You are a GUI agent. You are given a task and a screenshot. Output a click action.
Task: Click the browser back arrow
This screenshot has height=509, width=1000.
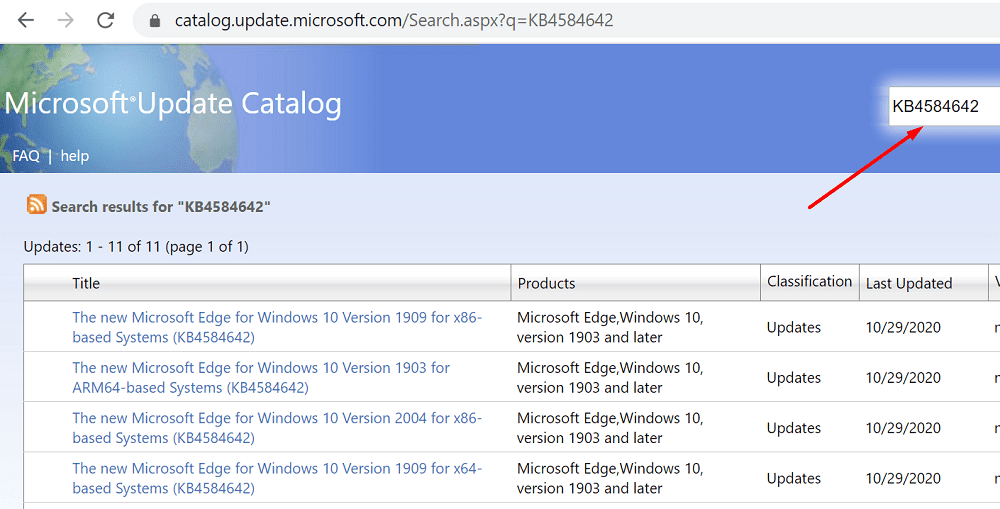pyautogui.click(x=26, y=20)
